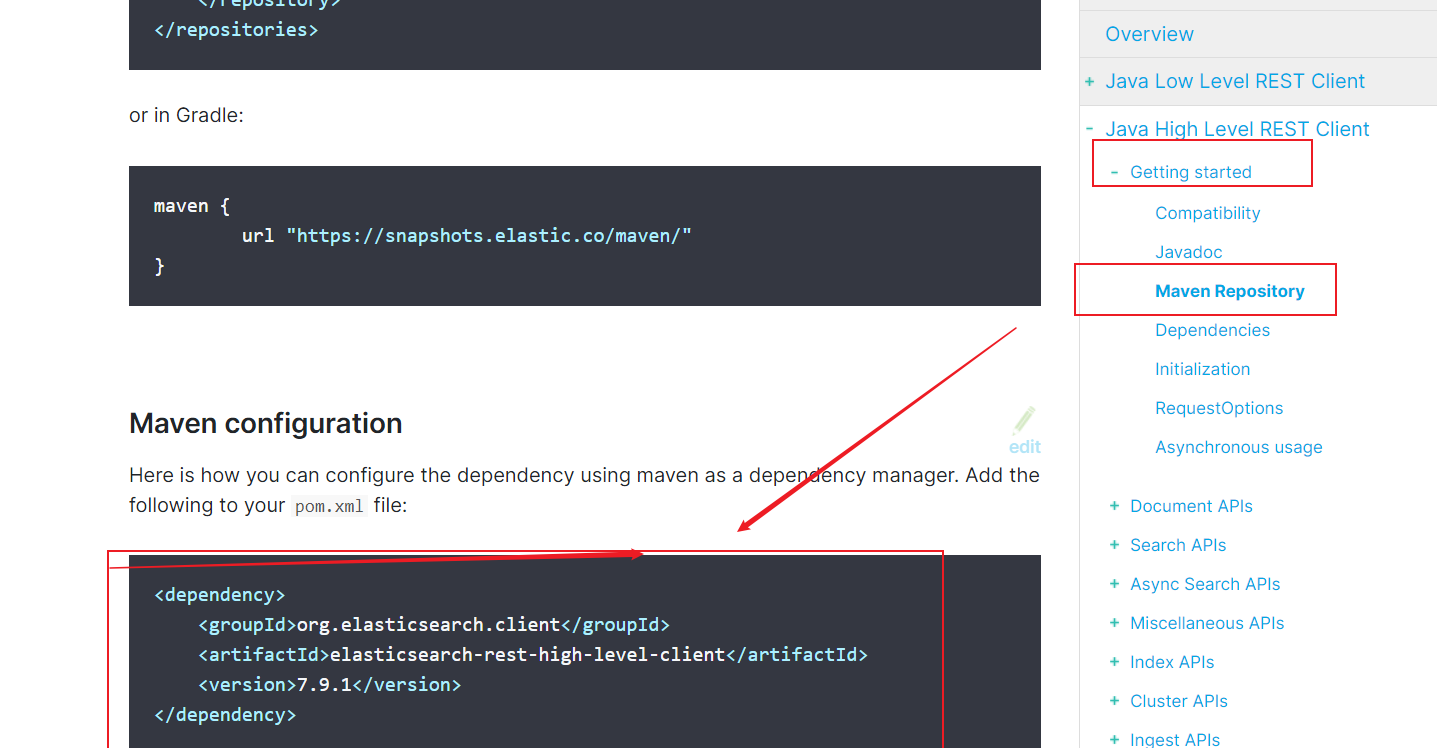The image size is (1437, 748).
Task: Collapse the Getting started subsection
Action: coord(1114,172)
